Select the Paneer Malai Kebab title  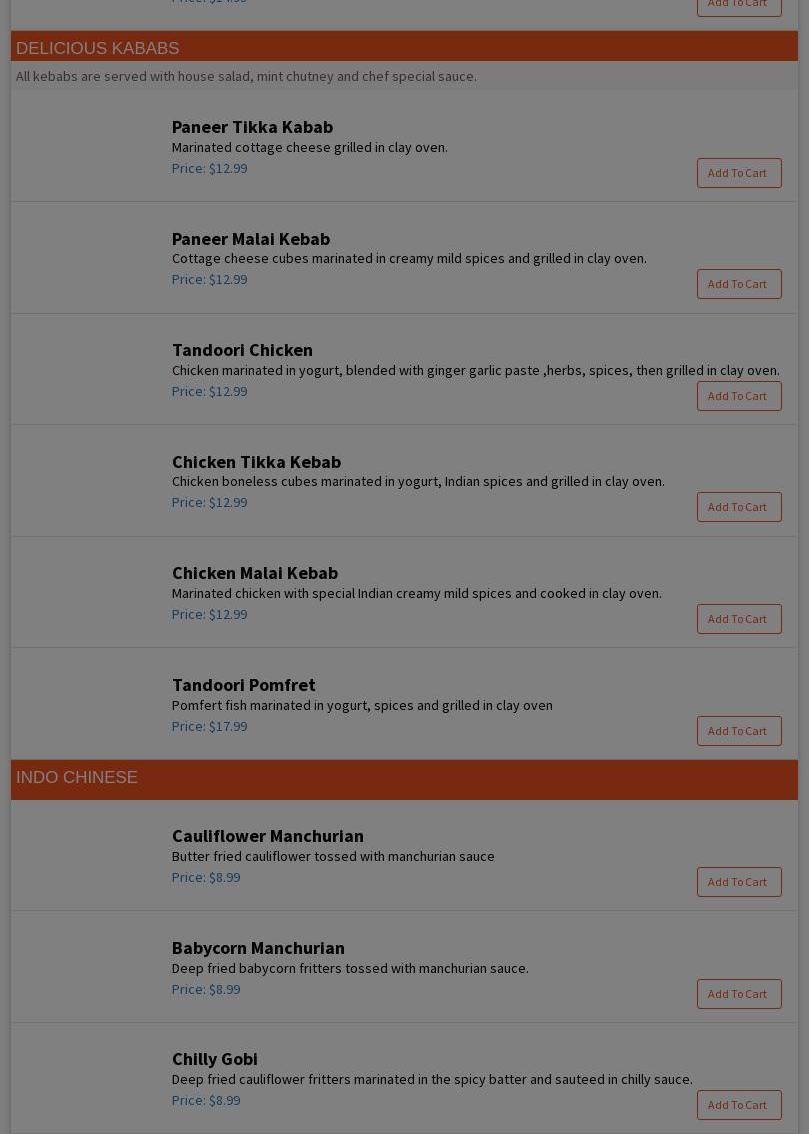(250, 238)
